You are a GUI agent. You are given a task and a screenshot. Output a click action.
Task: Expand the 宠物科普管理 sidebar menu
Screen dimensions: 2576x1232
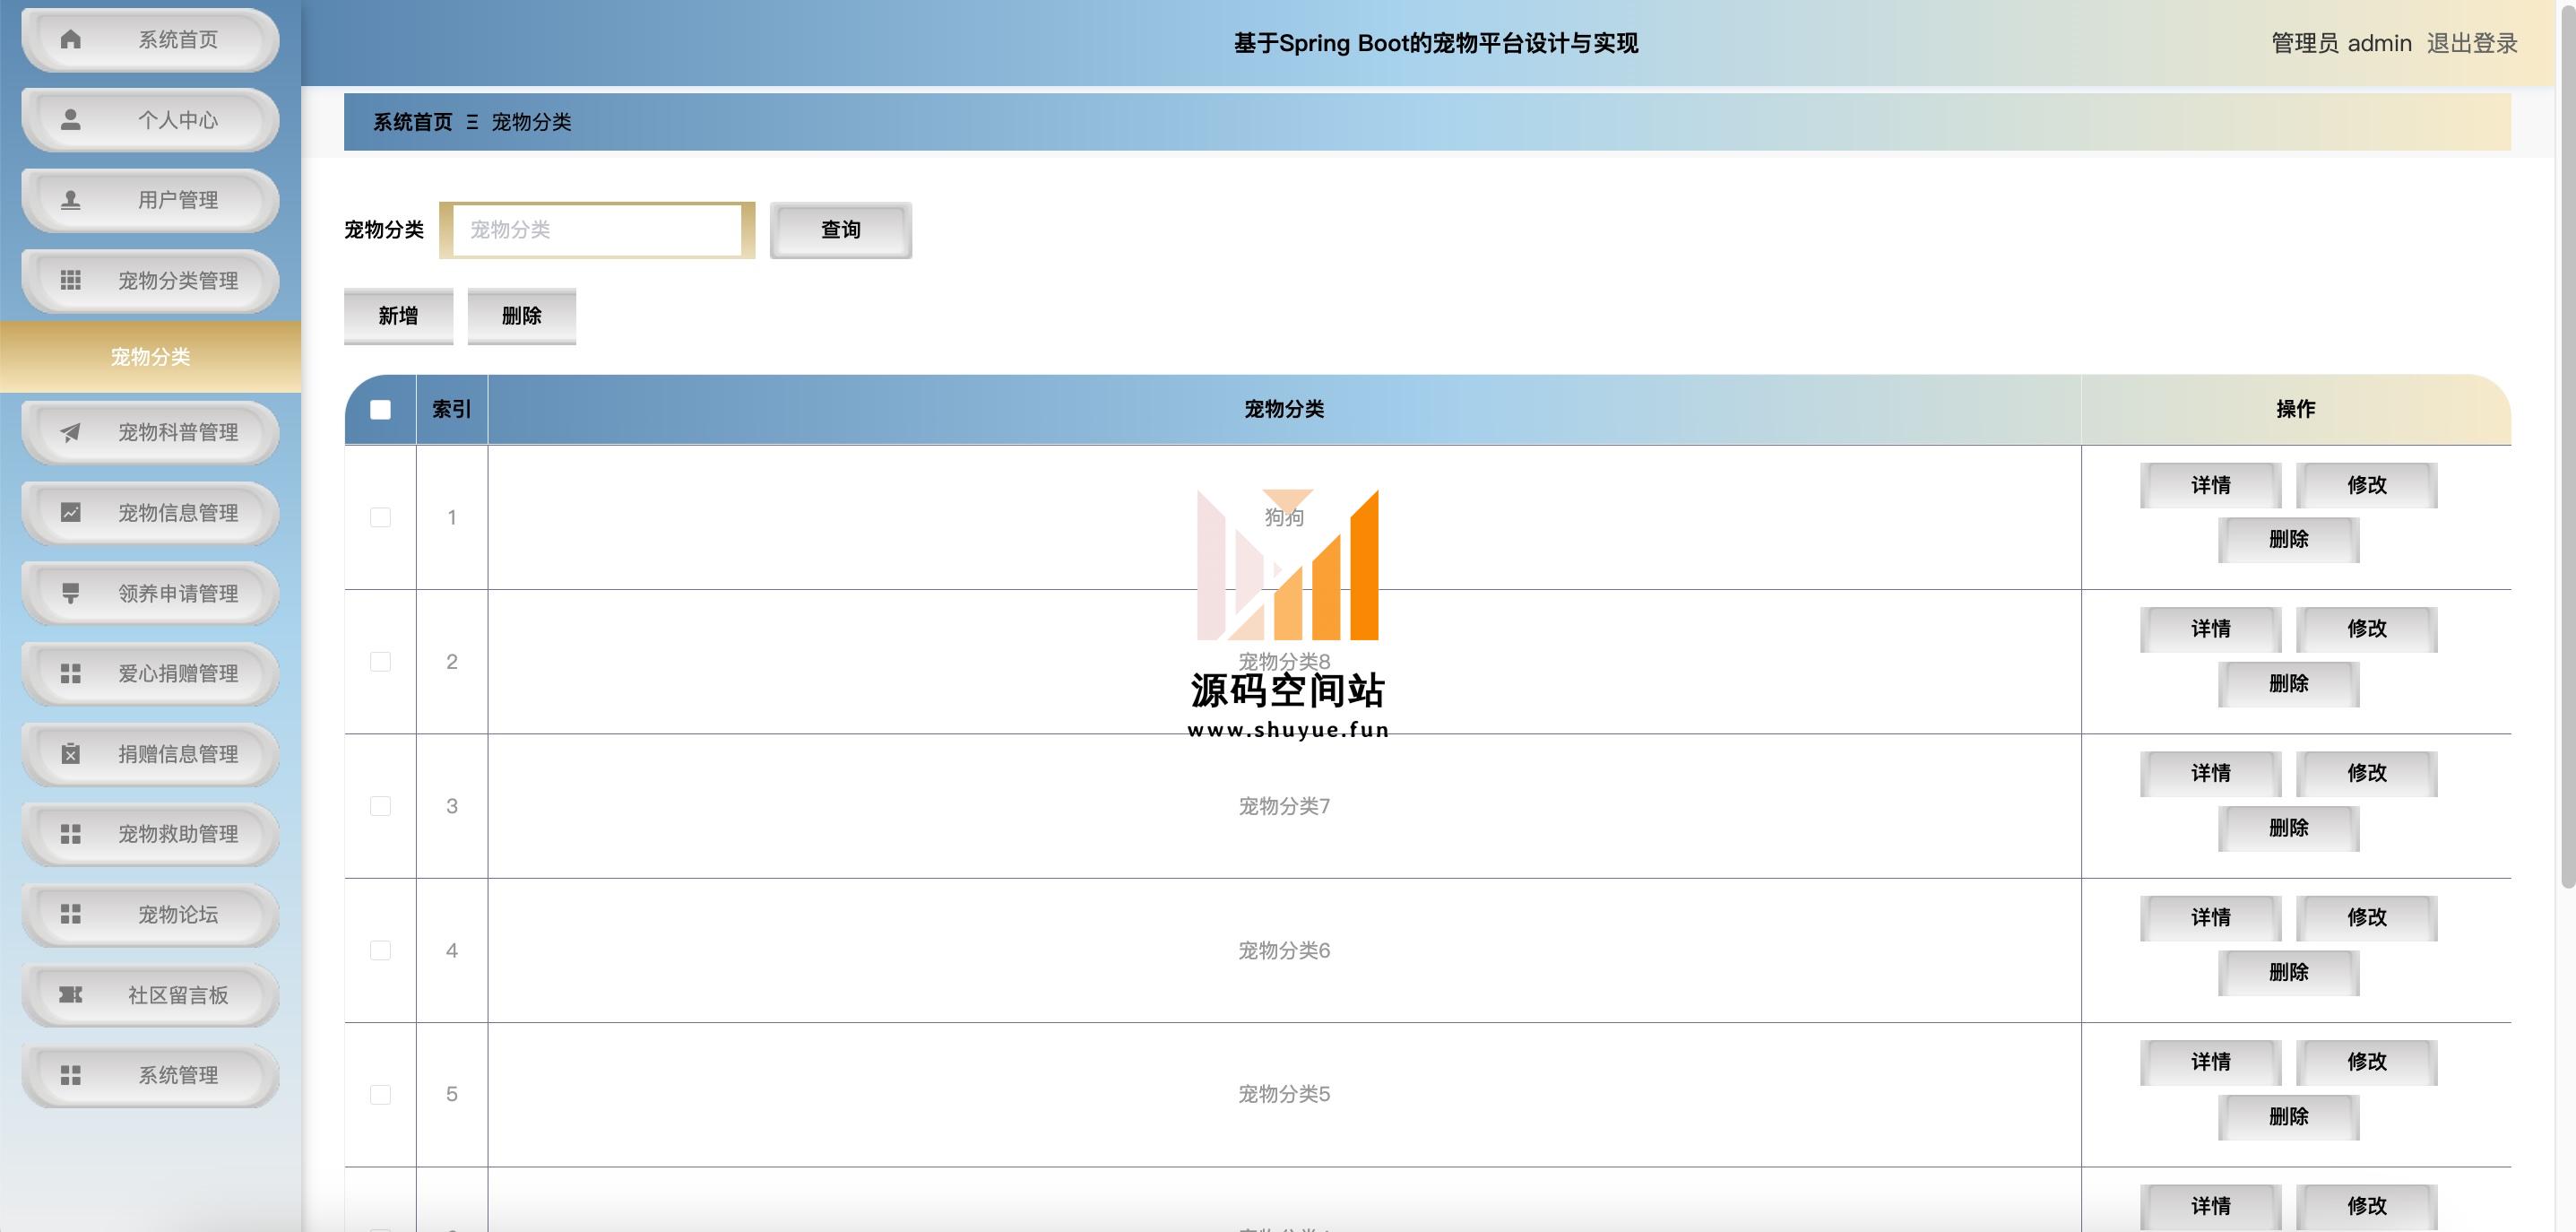coord(150,433)
